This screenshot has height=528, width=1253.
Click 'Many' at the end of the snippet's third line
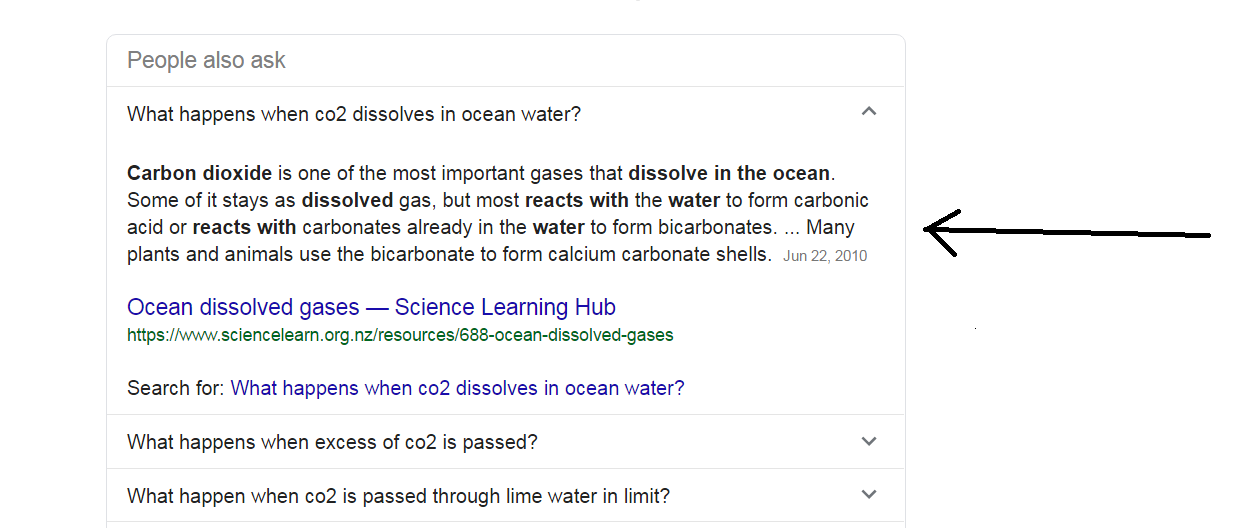(x=830, y=227)
